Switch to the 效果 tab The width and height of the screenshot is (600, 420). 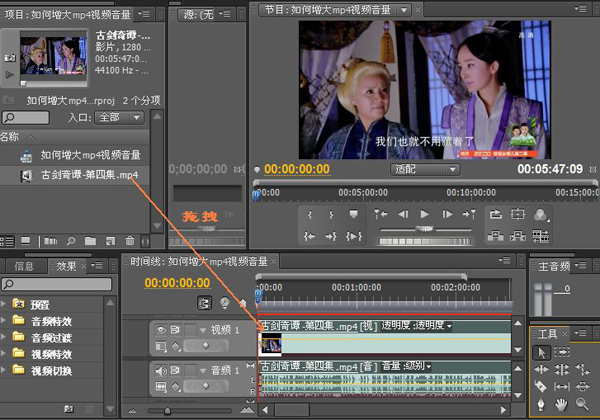pos(66,266)
